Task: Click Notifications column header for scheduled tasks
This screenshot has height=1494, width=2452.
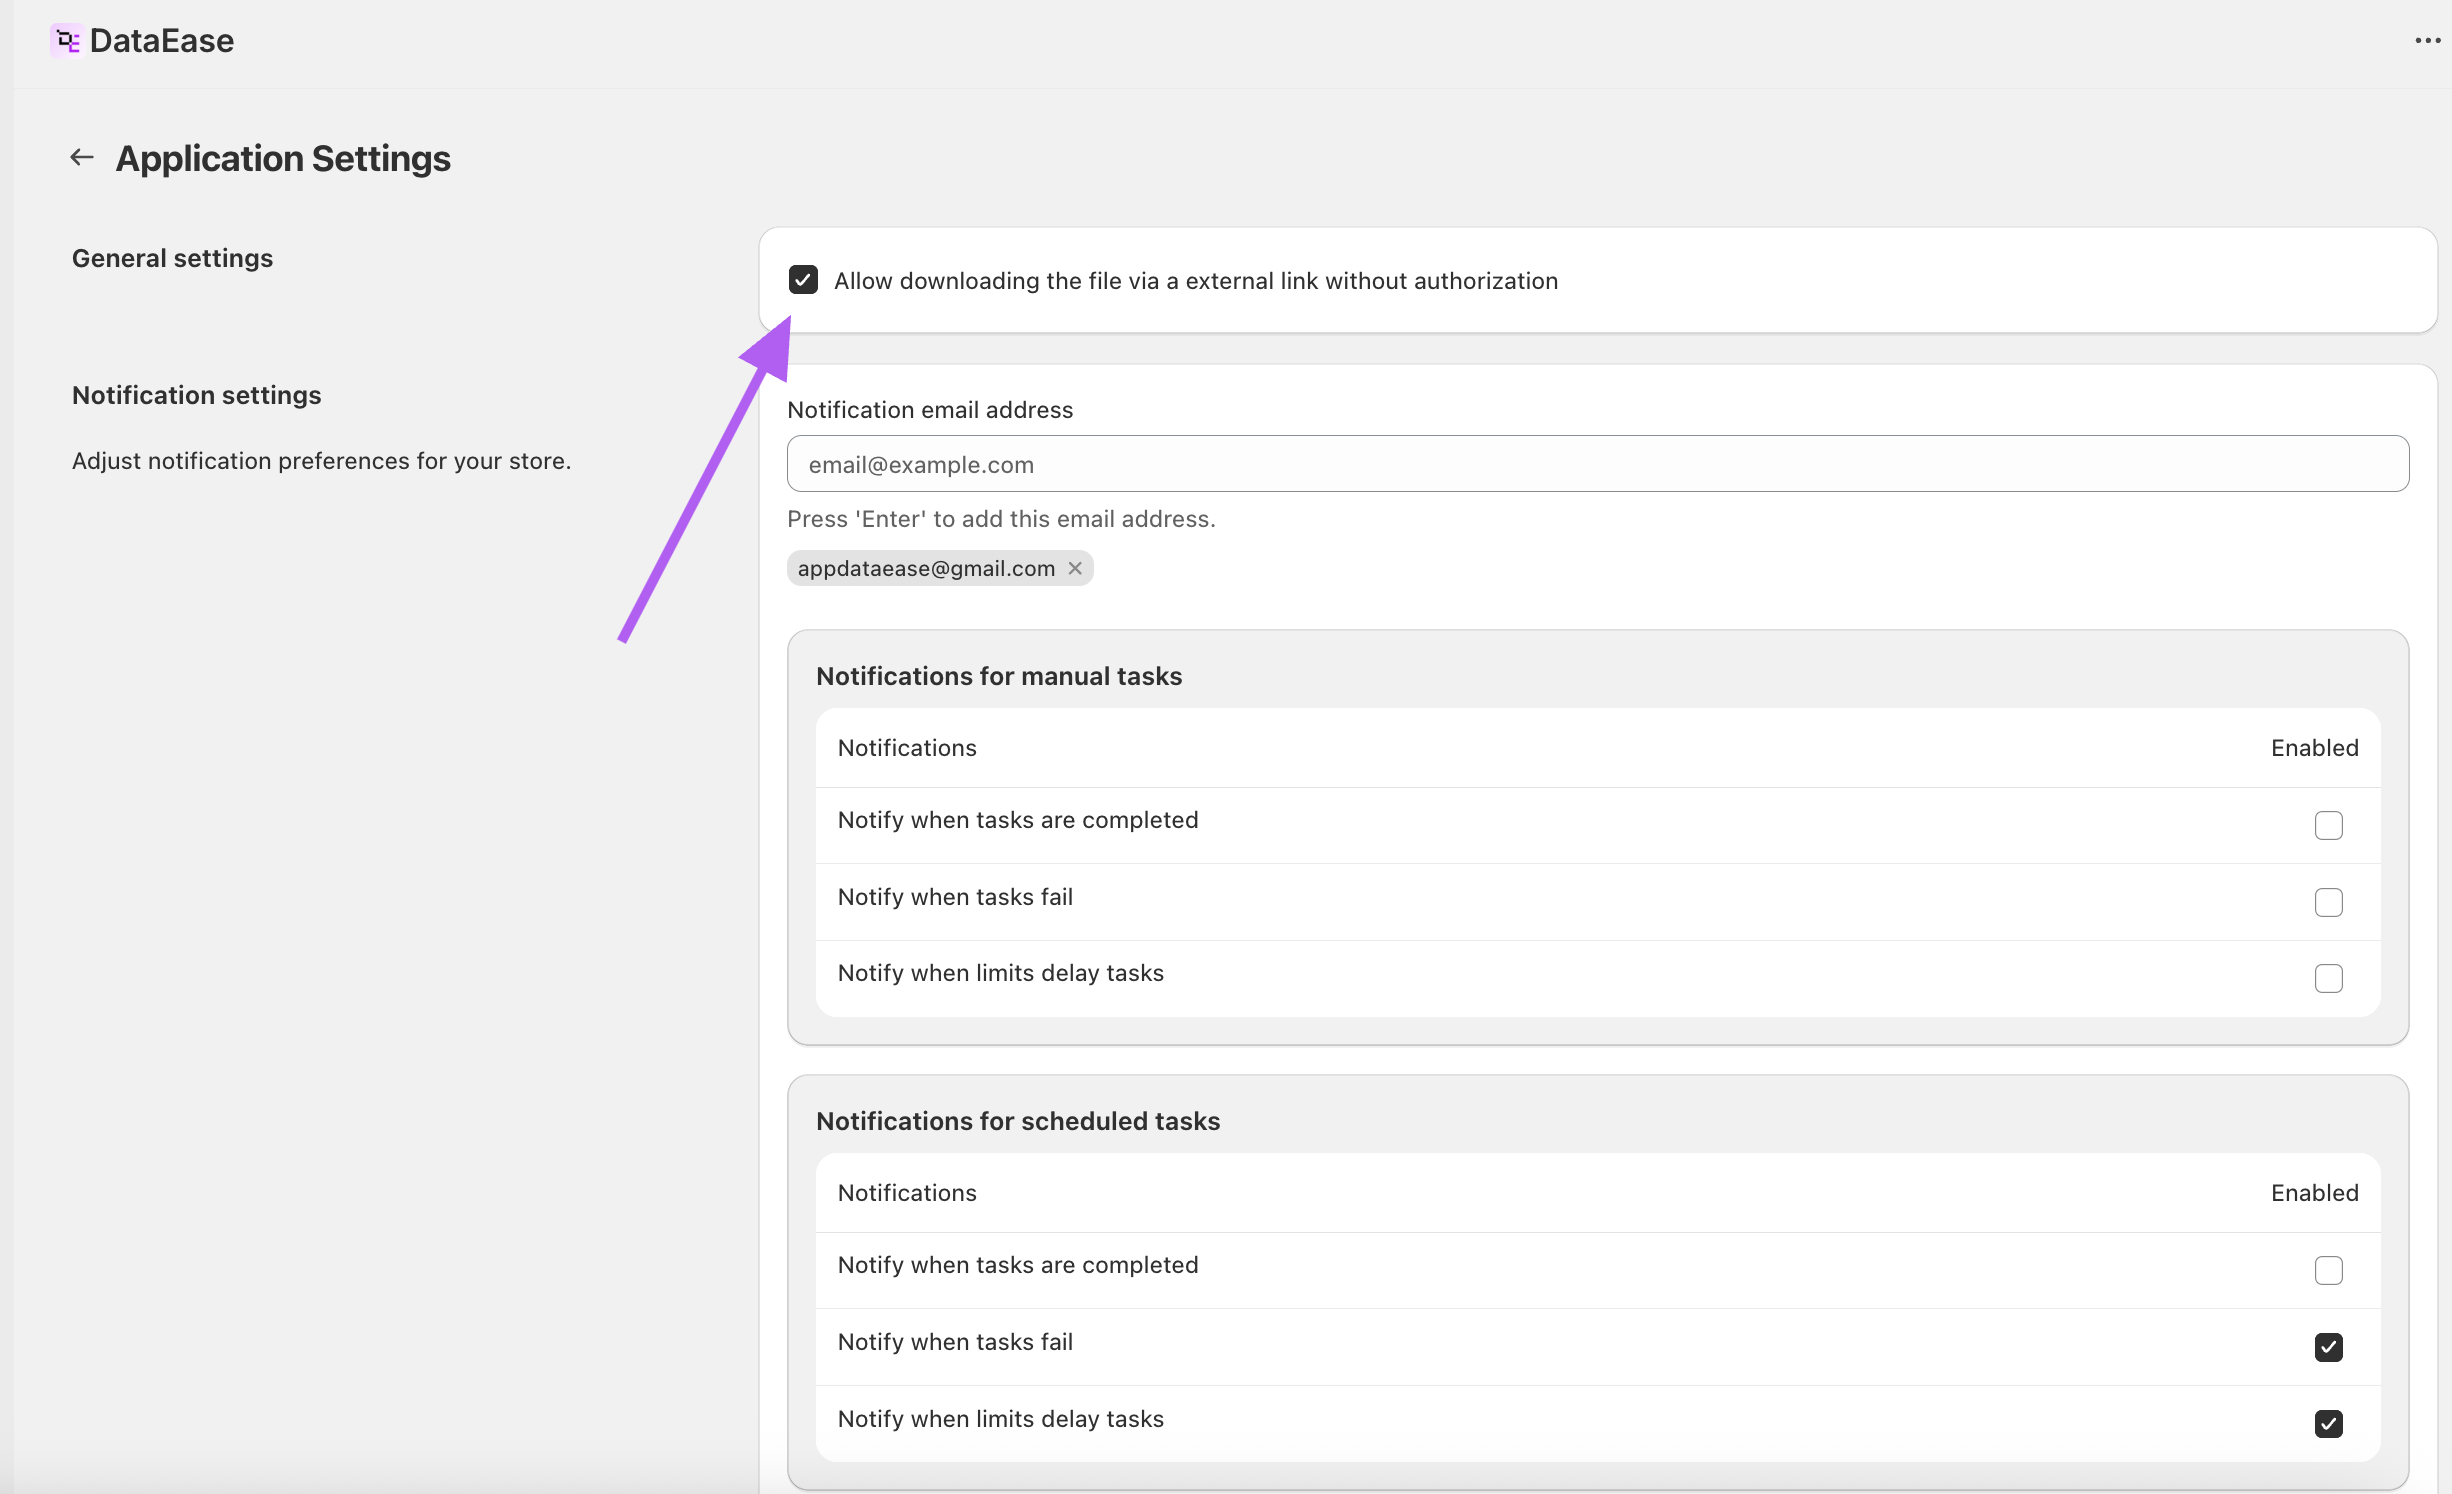Action: coord(907,1193)
